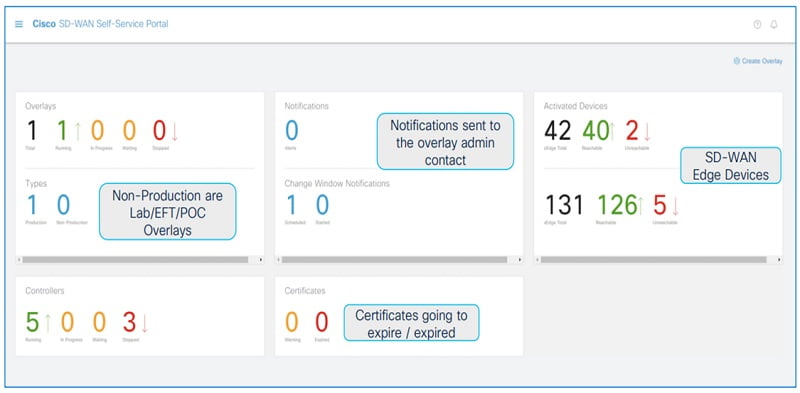Open the Certificates Expired count 0
This screenshot has width=800, height=393.
pos(322,323)
